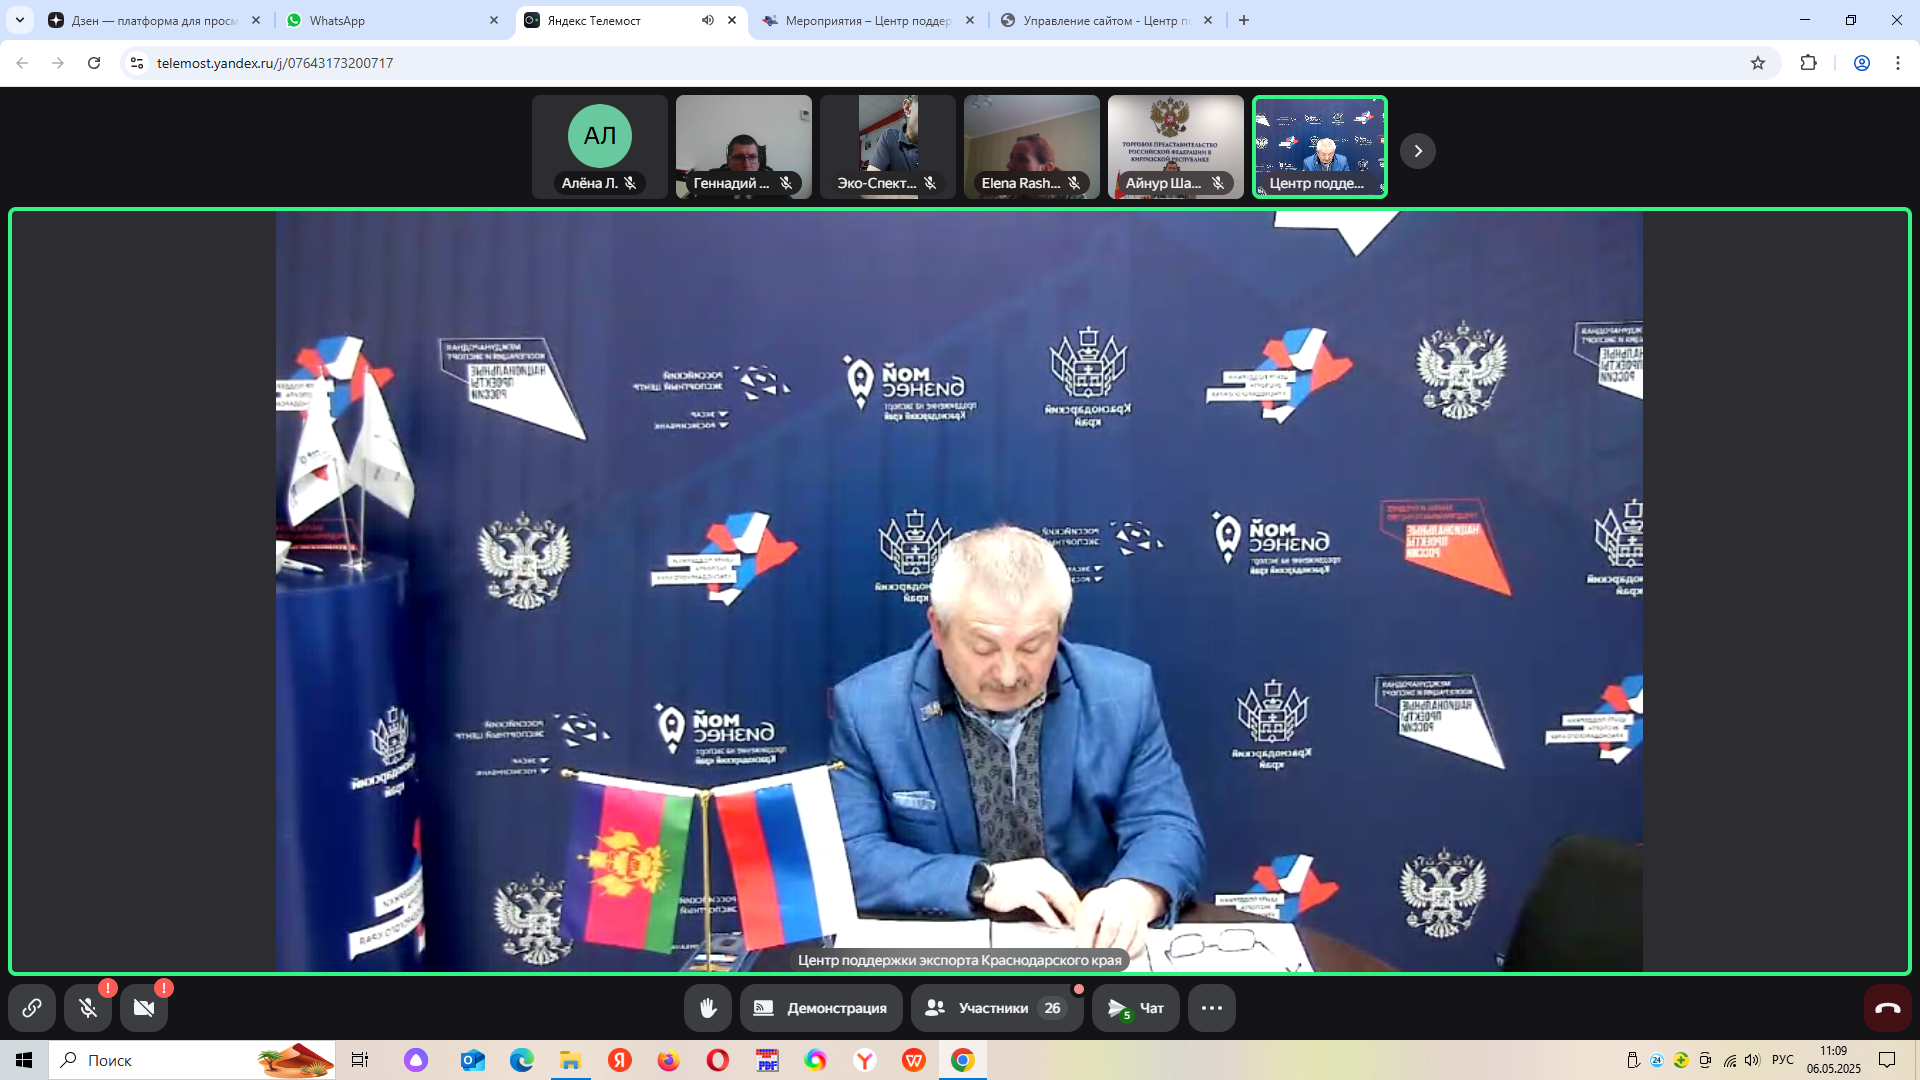Copy meeting link via chain icon
Viewport: 1920px width, 1080px height.
point(32,1008)
